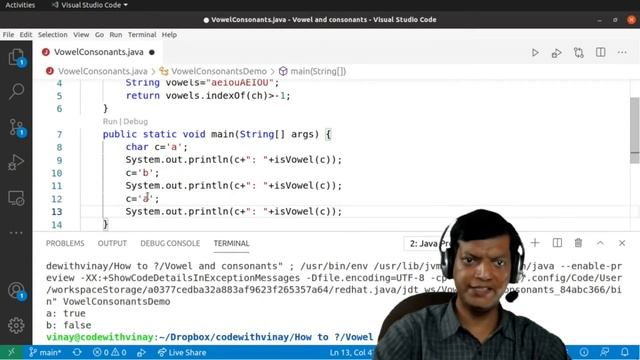Kill the terminal with trash icon
The height and width of the screenshot is (360, 640).
coord(578,243)
